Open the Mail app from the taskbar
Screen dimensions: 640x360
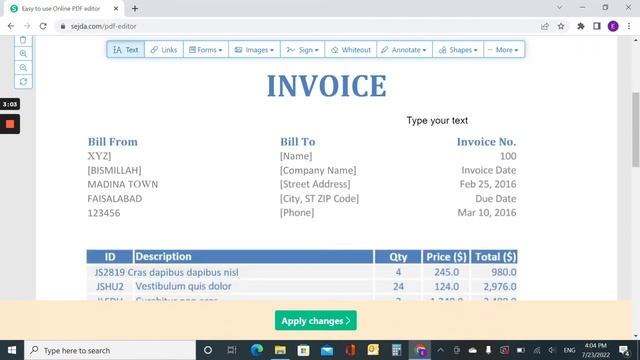pyautogui.click(x=327, y=350)
